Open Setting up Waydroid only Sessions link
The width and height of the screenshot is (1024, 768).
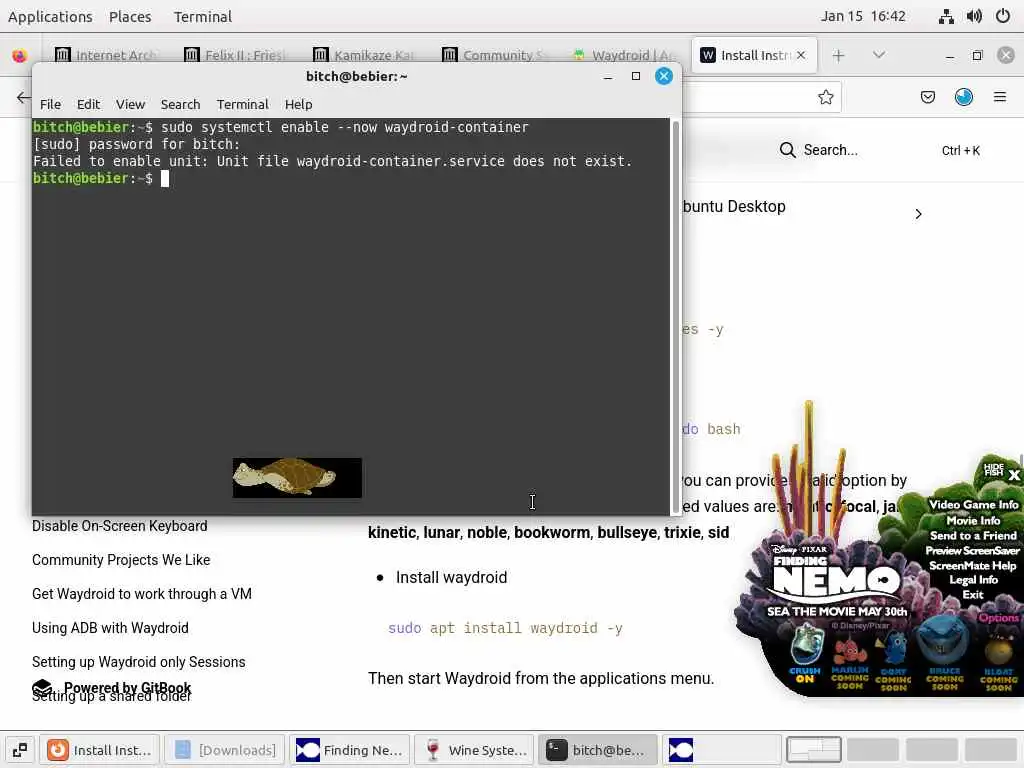click(x=138, y=662)
